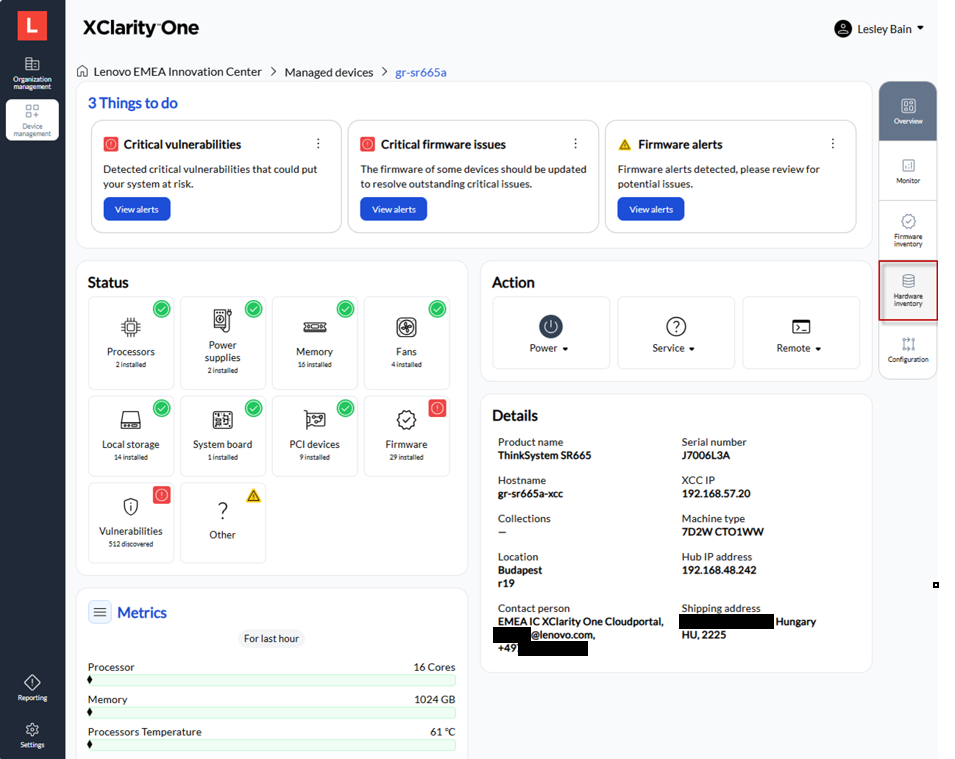Click the For last hour time range
This screenshot has height=759, width=955.
pyautogui.click(x=272, y=638)
